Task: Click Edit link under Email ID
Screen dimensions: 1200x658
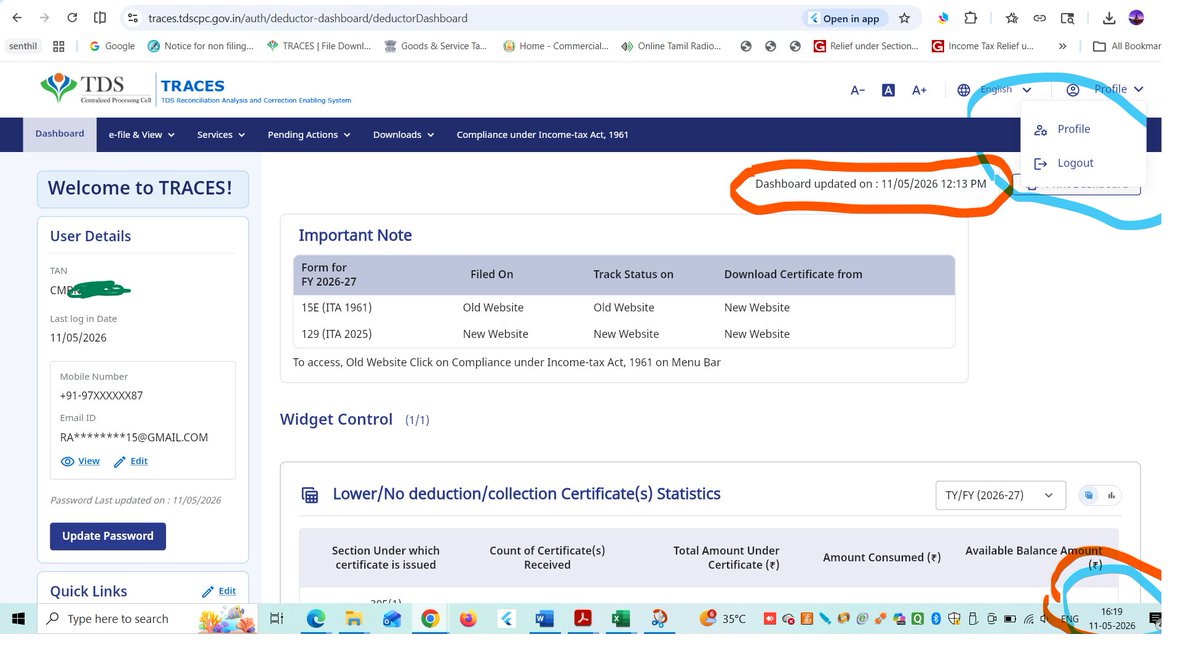Action: click(x=131, y=461)
